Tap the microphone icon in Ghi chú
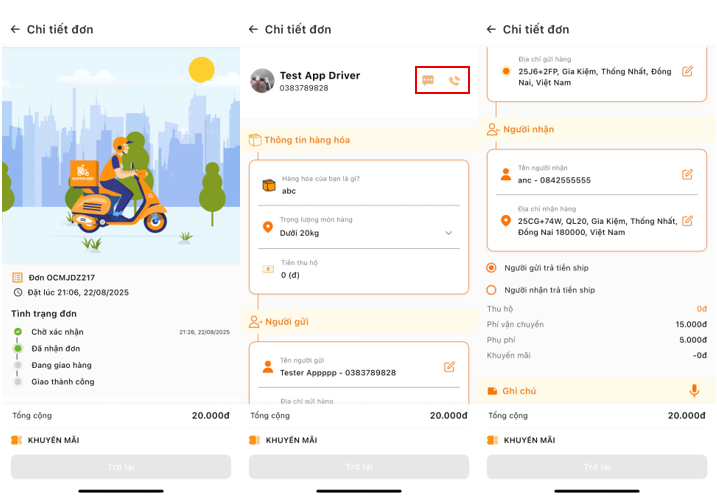The image size is (717, 497). point(694,391)
